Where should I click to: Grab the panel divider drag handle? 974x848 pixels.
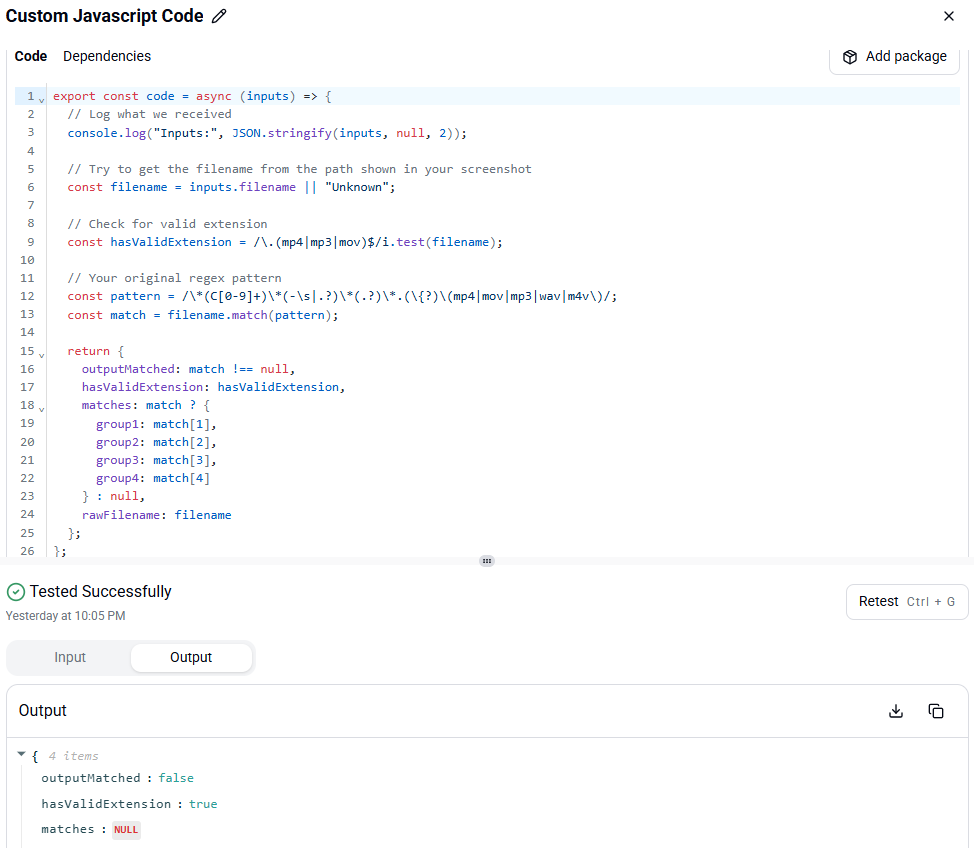[x=487, y=561]
